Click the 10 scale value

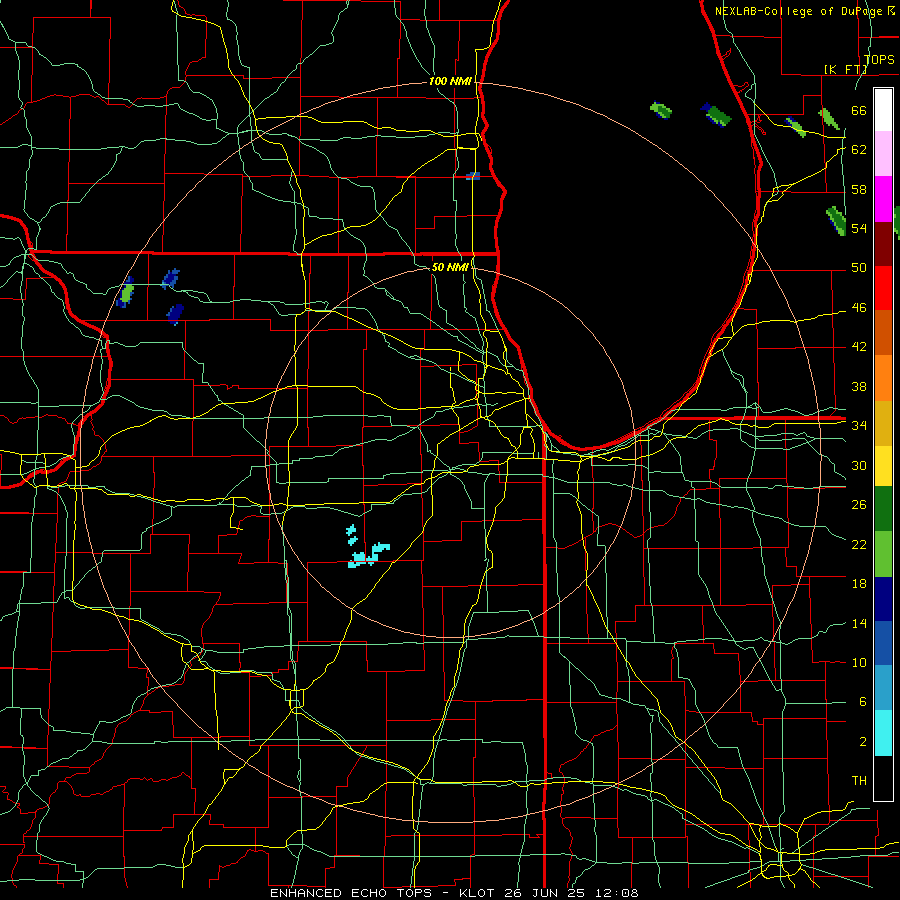tap(859, 662)
